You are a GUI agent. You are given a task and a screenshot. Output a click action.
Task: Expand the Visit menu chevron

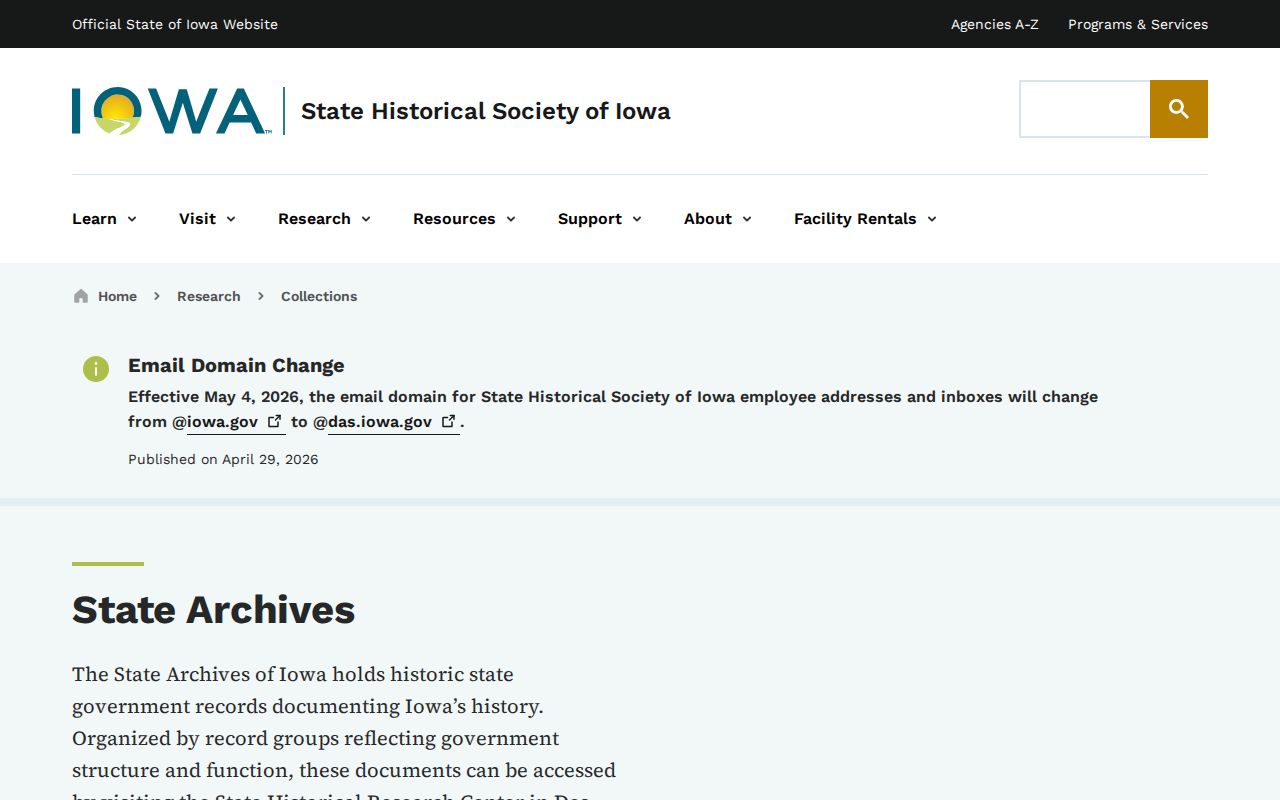(x=231, y=219)
